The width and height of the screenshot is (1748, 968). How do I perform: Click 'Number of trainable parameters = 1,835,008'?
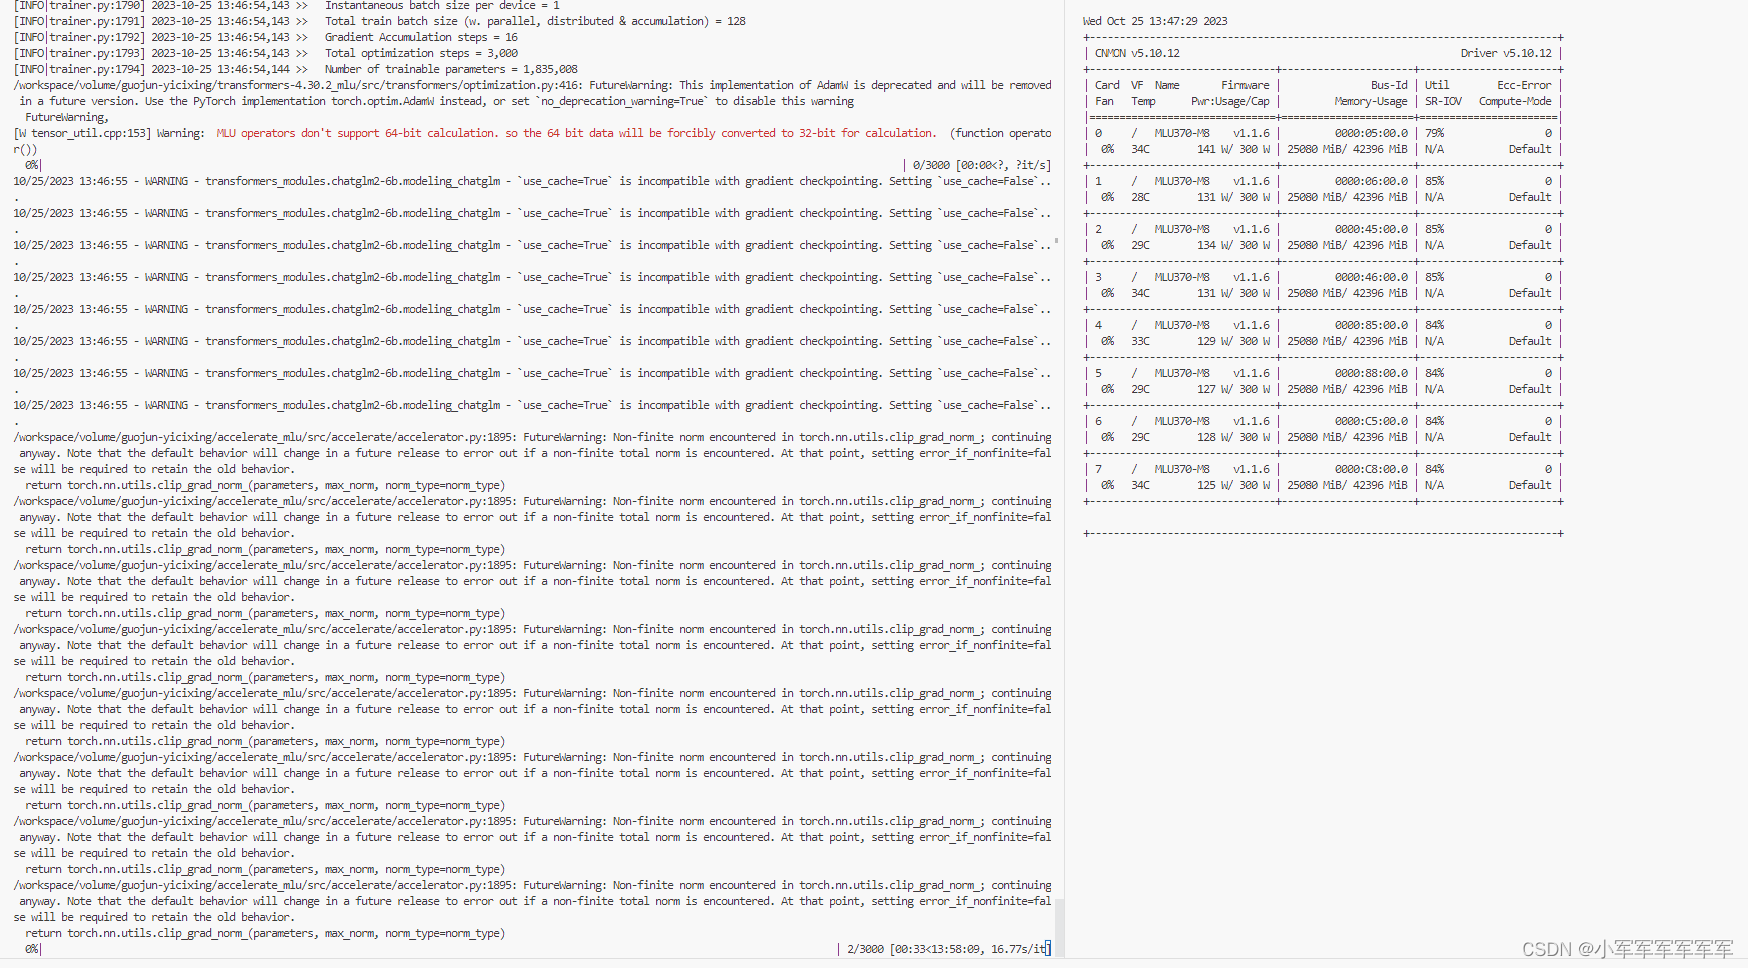[451, 69]
